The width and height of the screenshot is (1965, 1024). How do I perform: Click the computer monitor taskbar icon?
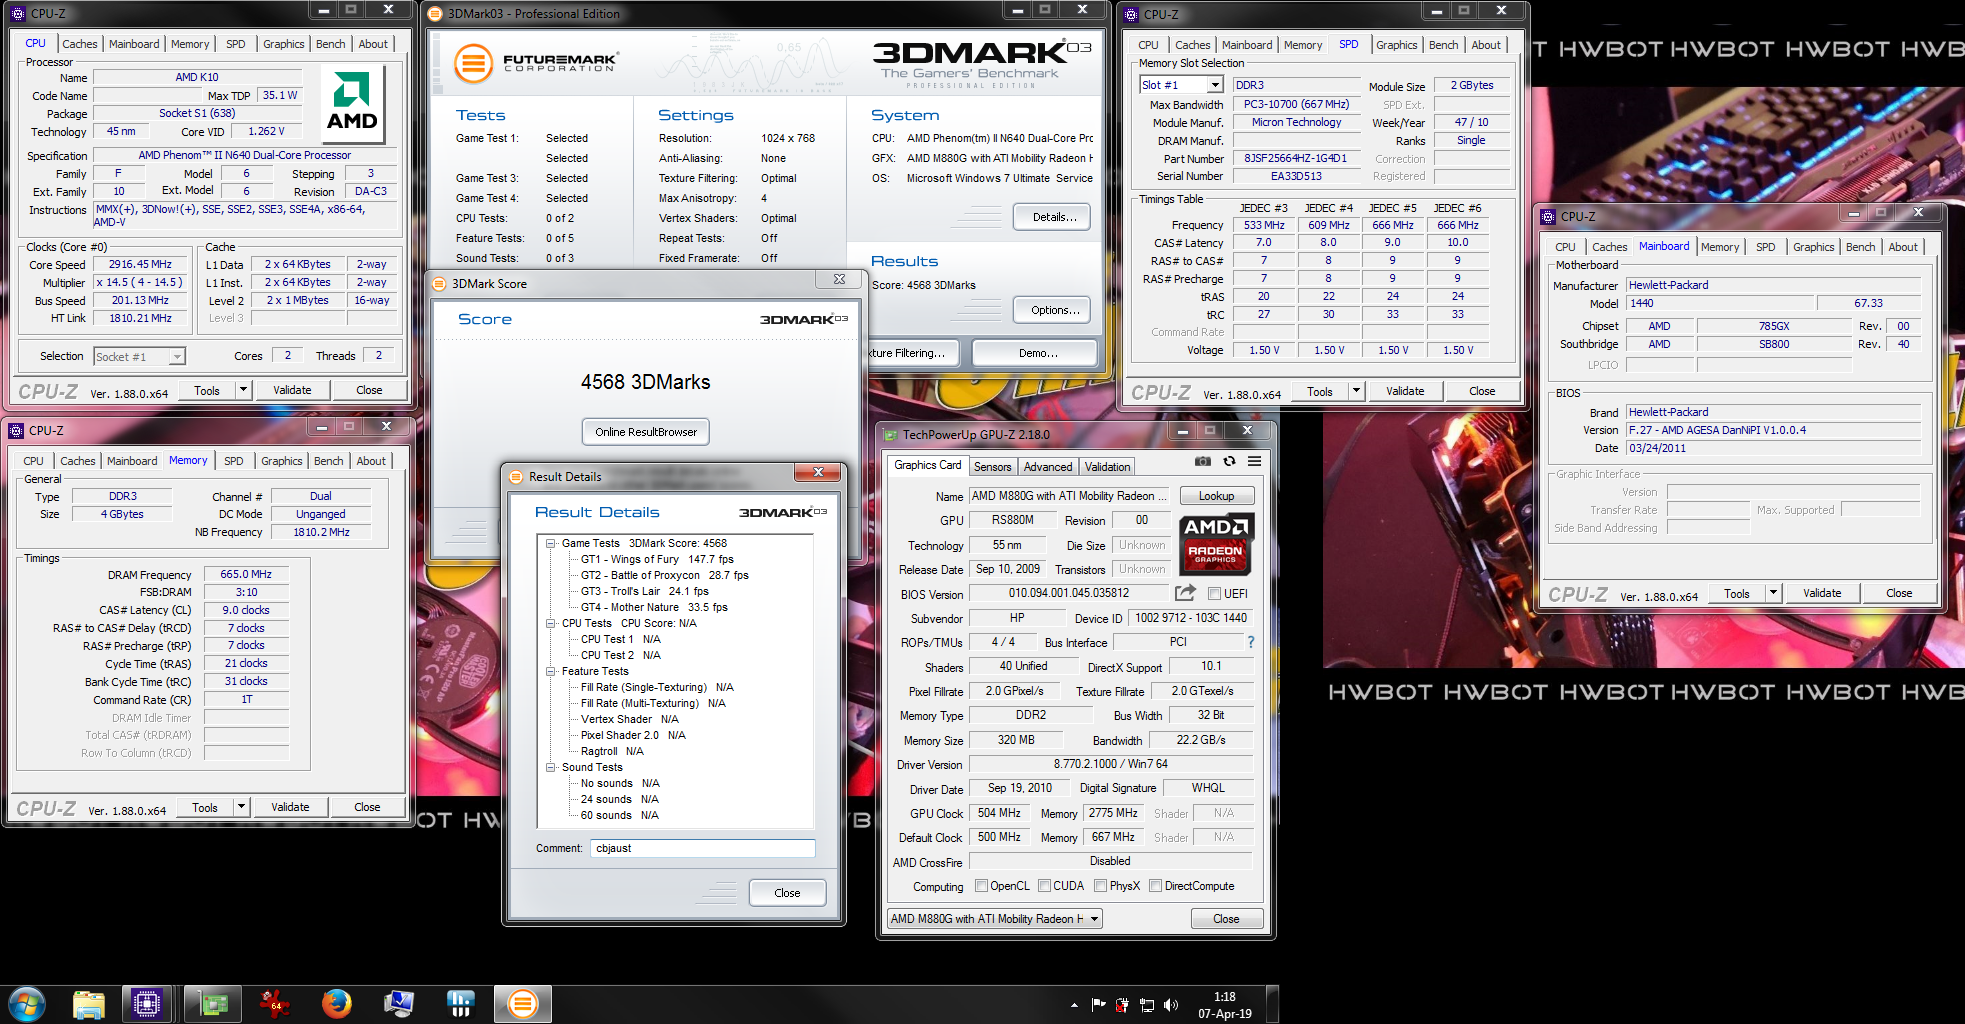[x=399, y=1003]
